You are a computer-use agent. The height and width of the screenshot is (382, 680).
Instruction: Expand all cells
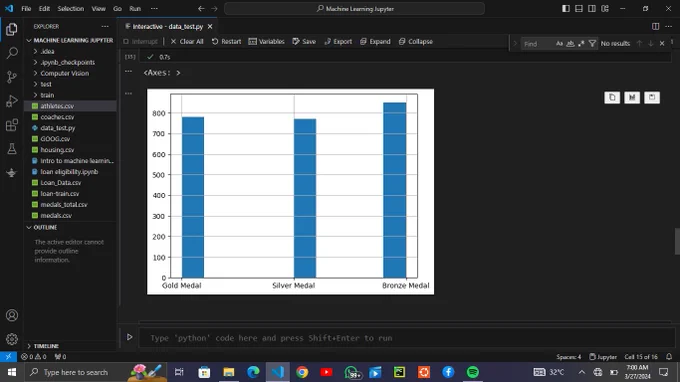(x=375, y=42)
